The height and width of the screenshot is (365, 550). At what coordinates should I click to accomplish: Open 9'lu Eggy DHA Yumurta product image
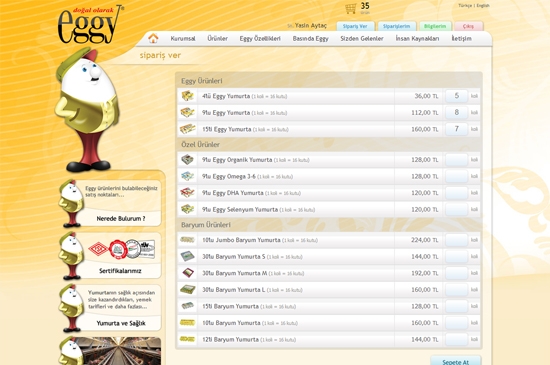coord(188,192)
